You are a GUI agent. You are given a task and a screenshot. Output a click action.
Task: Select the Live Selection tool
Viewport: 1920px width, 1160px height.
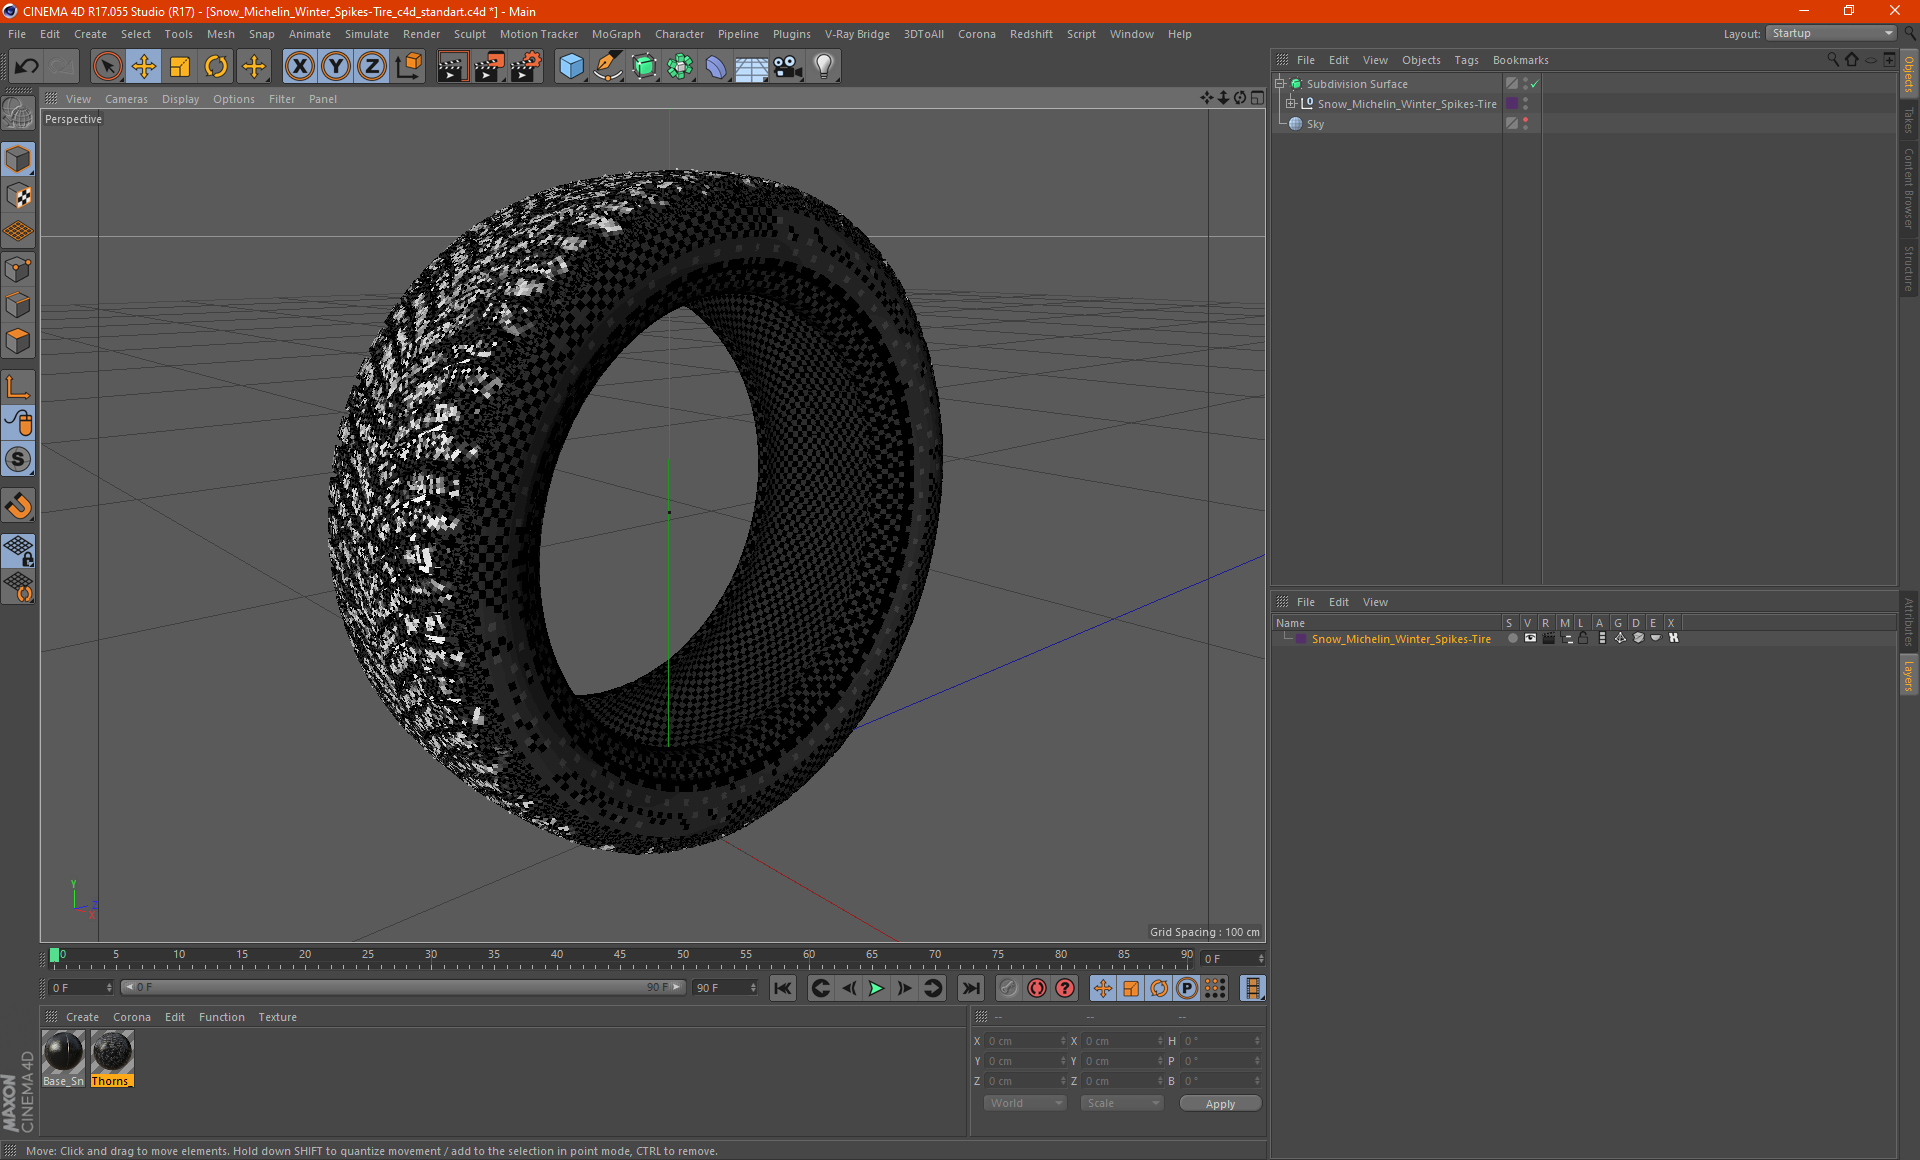(107, 67)
